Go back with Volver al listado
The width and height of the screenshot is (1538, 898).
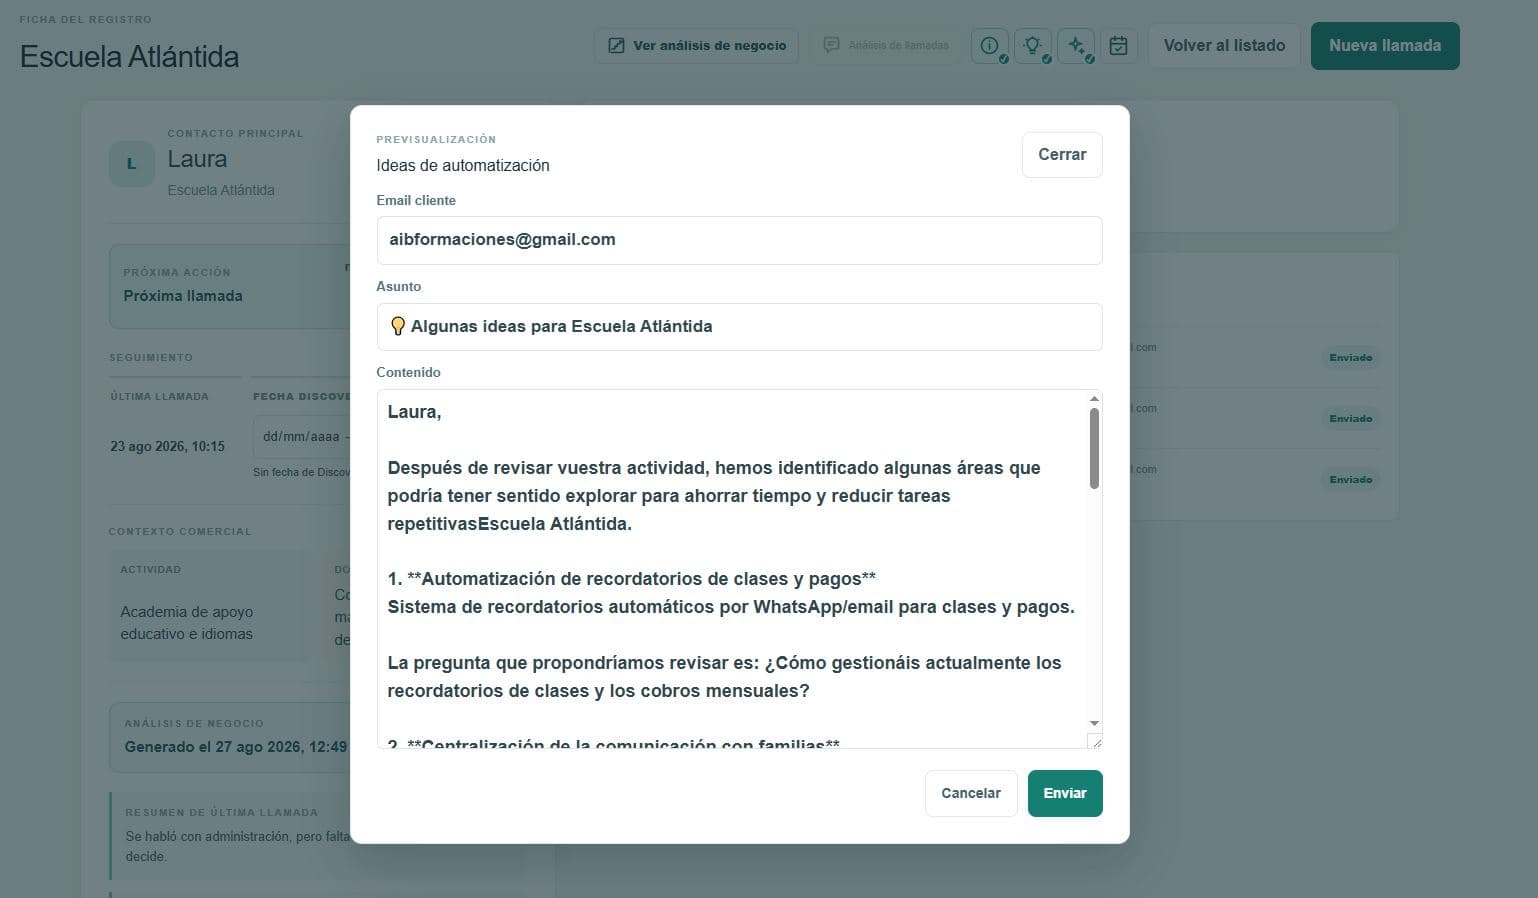coord(1224,46)
